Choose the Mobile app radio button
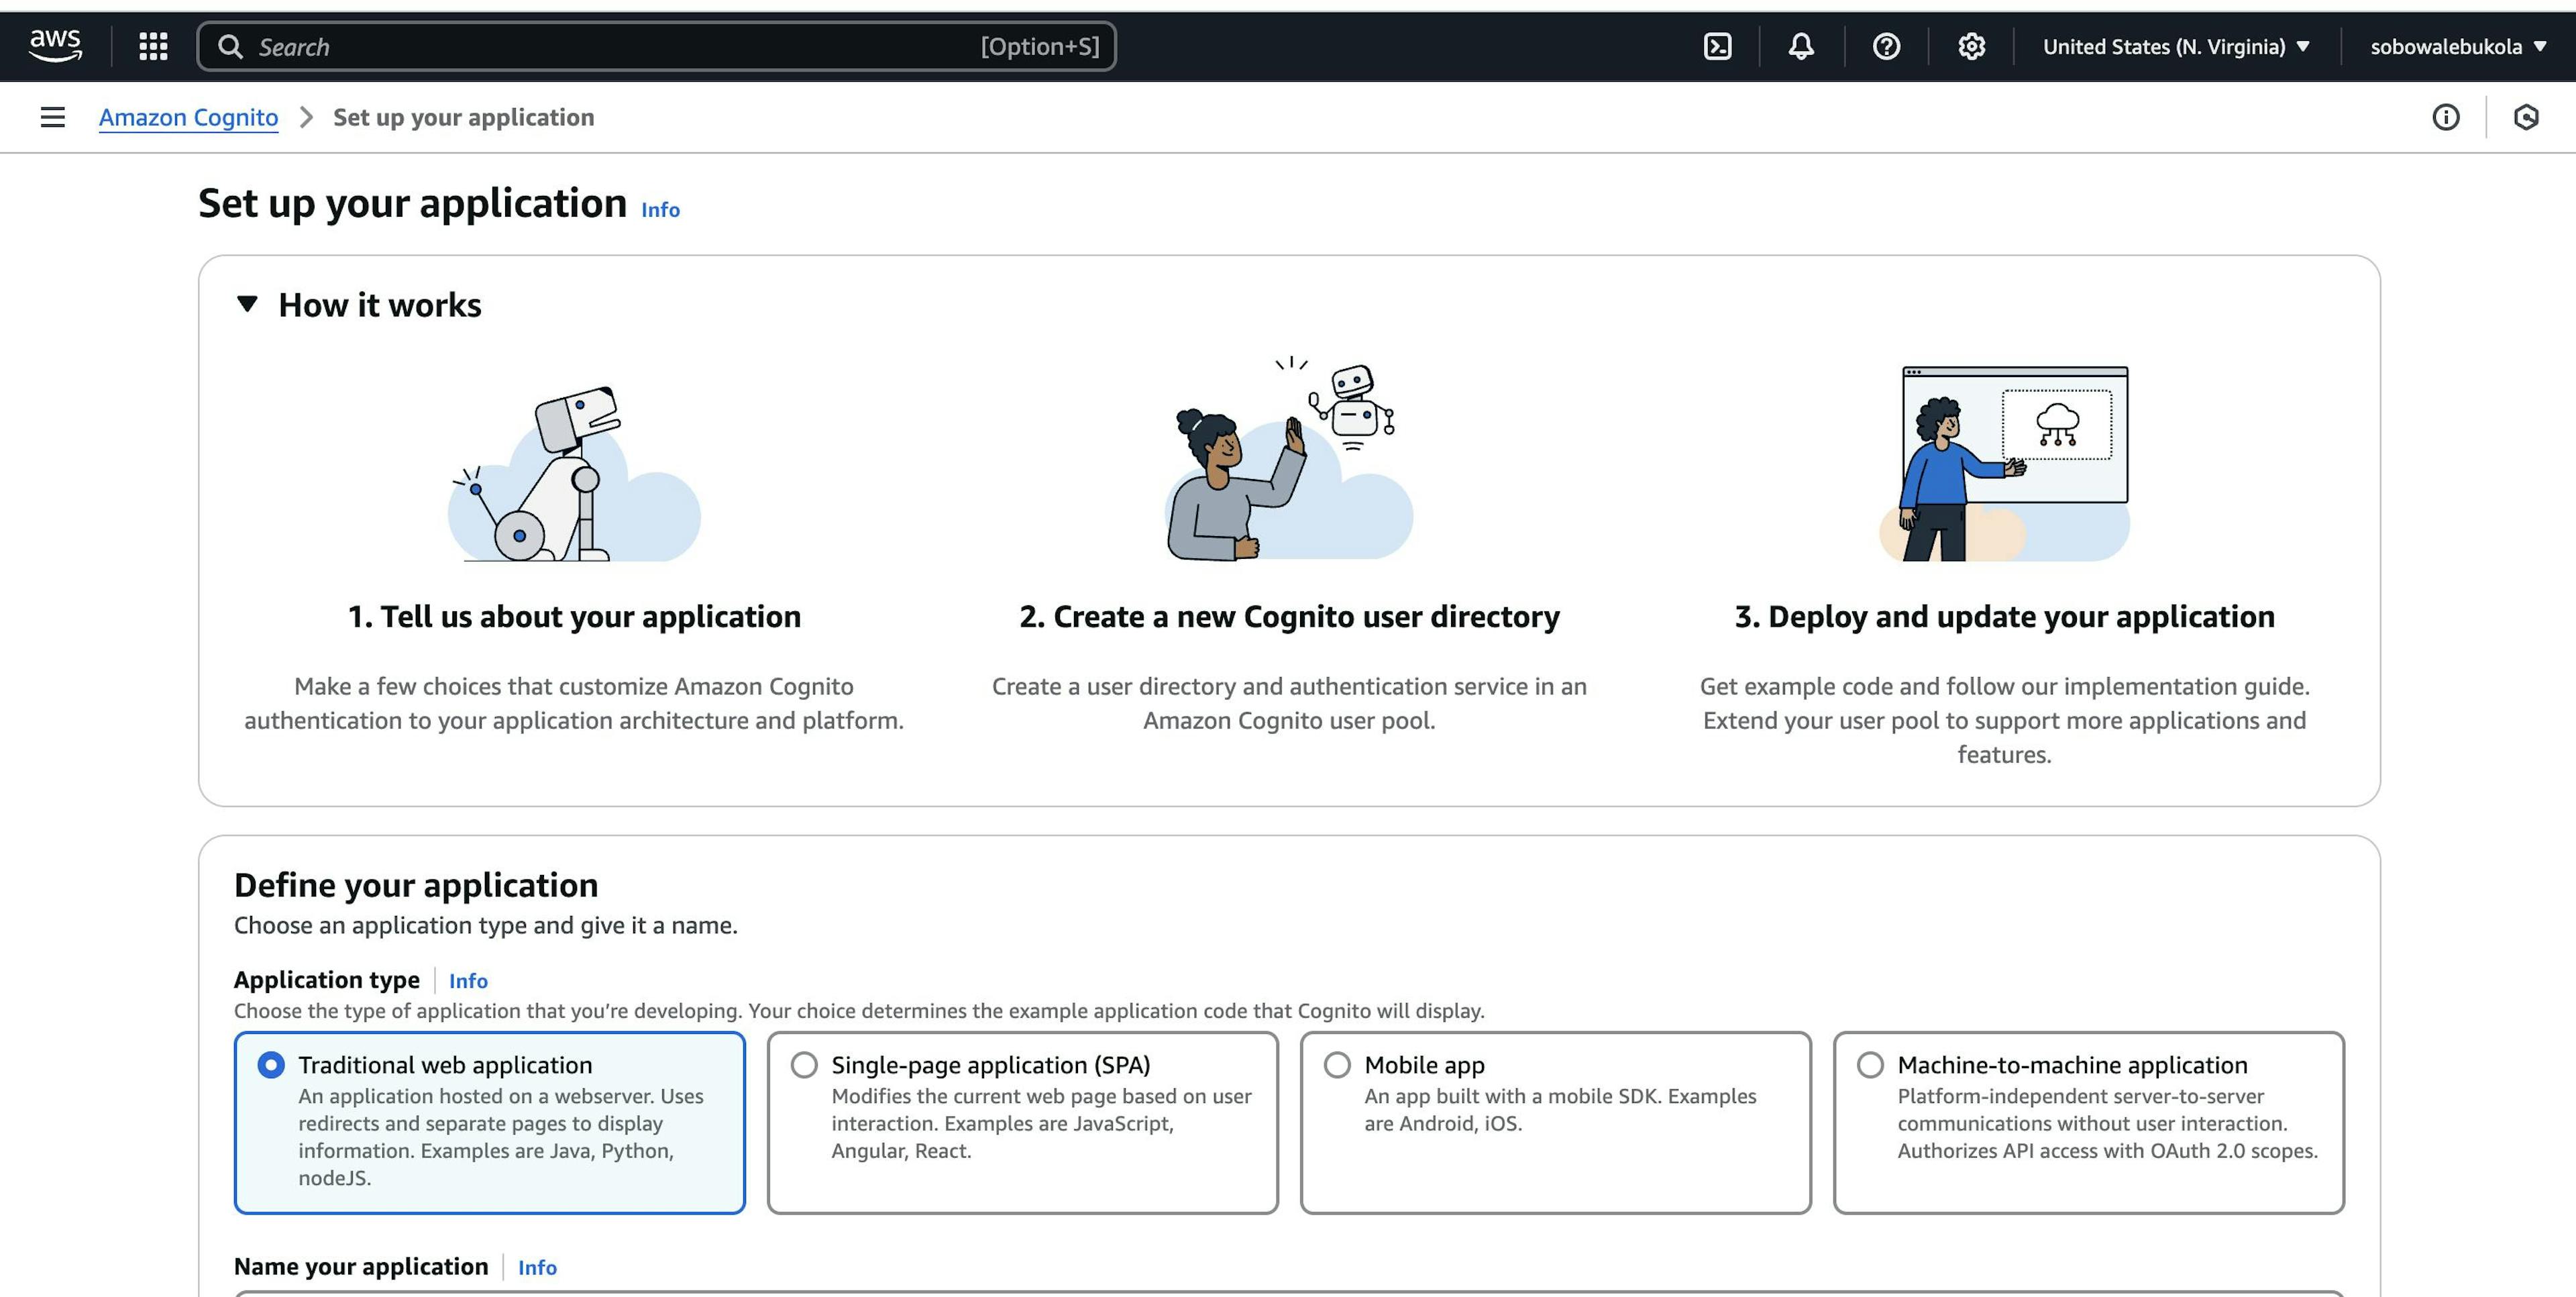Image resolution: width=2576 pixels, height=1297 pixels. pos(1337,1065)
